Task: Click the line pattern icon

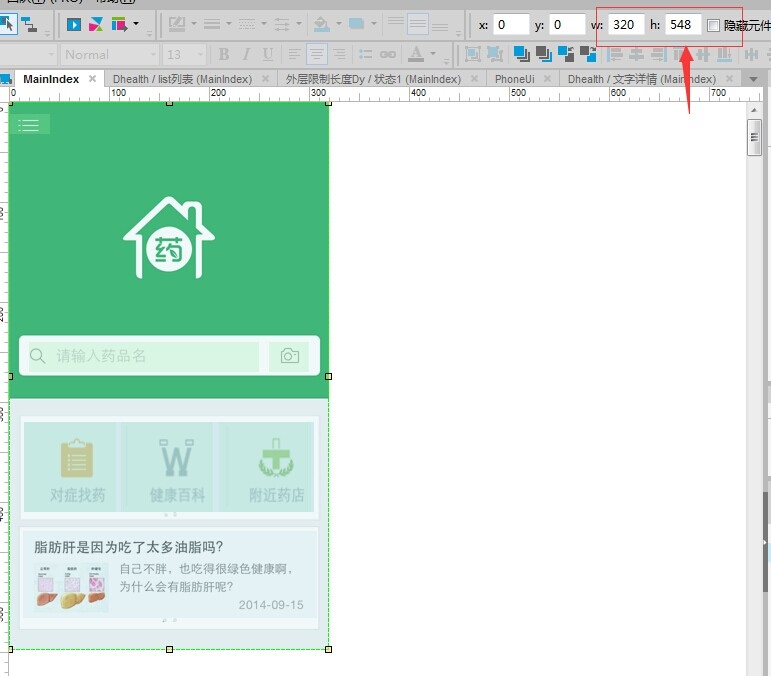Action: coord(247,24)
